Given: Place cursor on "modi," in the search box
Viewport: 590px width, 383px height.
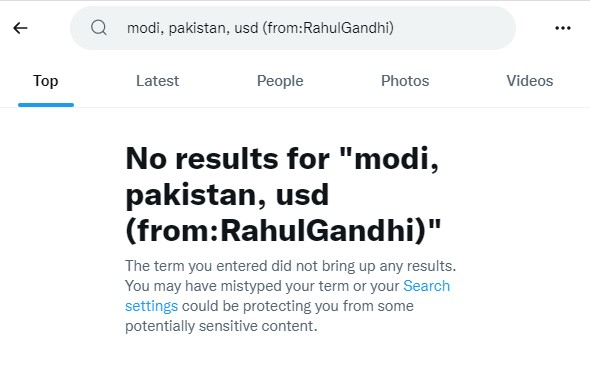Looking at the screenshot, I should click(145, 28).
